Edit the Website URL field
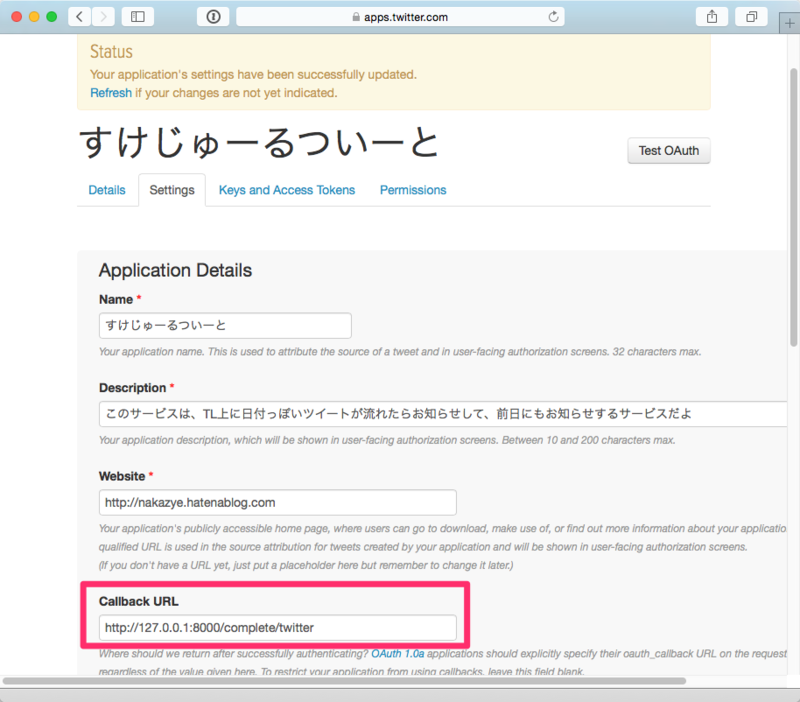 coord(278,503)
